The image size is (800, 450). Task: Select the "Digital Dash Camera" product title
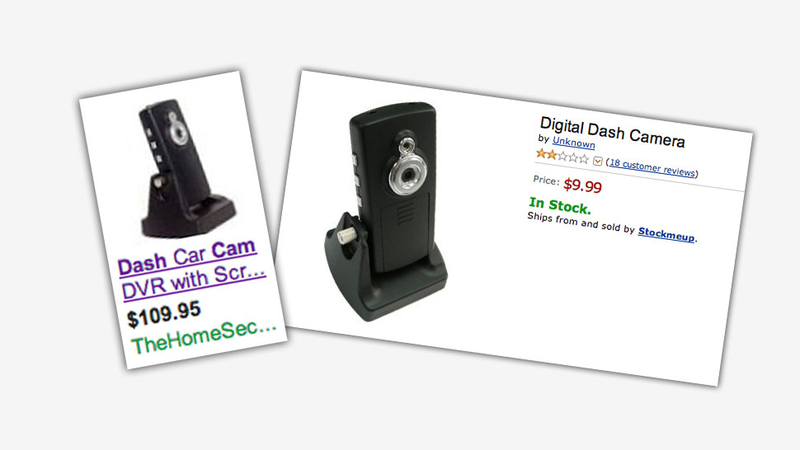[x=612, y=132]
